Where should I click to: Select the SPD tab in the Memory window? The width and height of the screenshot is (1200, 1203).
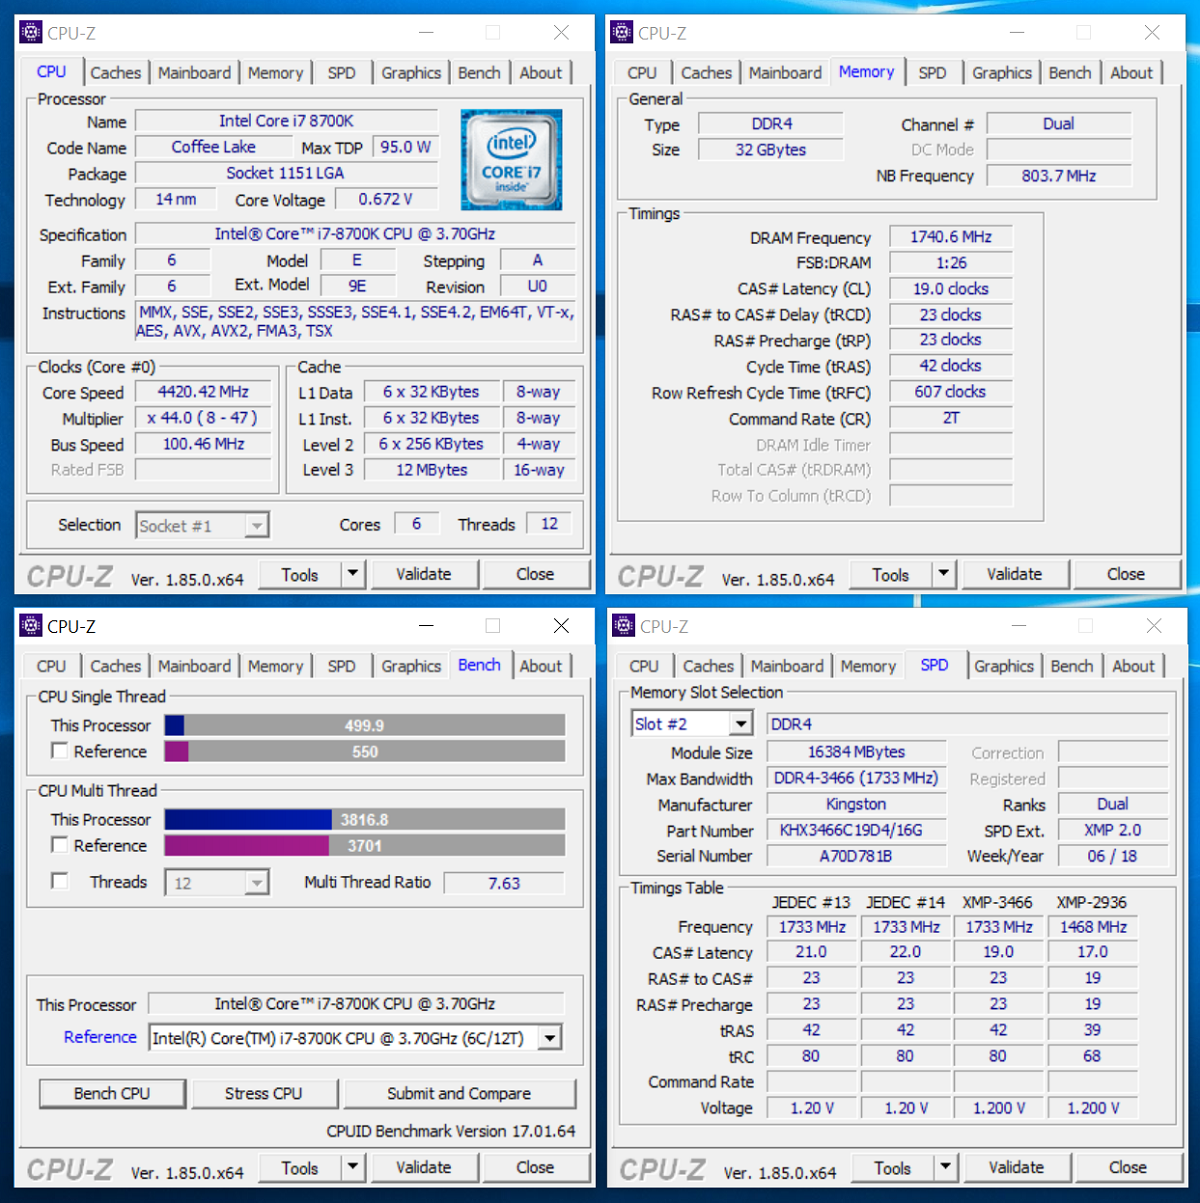(x=932, y=73)
